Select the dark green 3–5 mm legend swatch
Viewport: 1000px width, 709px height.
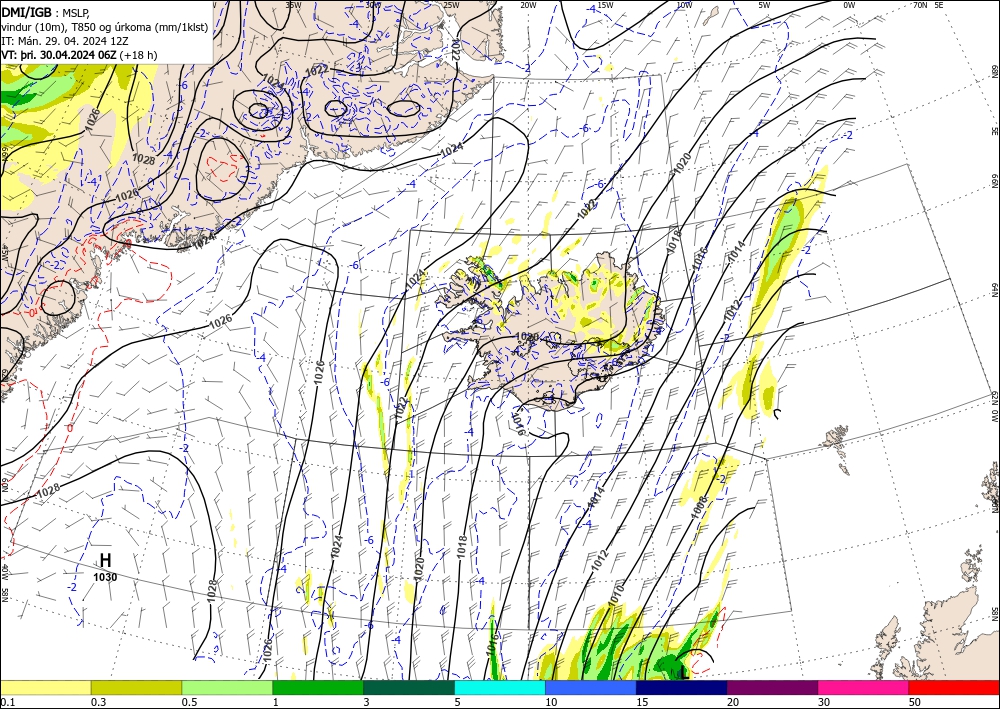409,687
